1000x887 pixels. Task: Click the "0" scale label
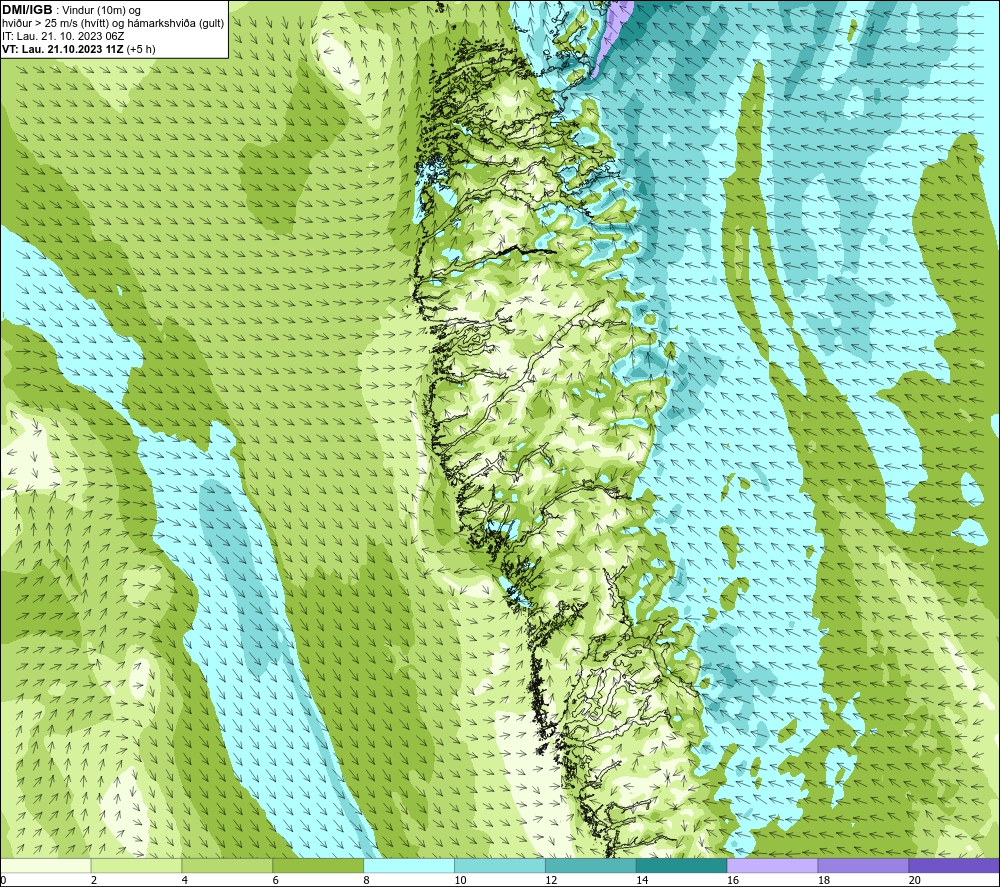(3, 880)
